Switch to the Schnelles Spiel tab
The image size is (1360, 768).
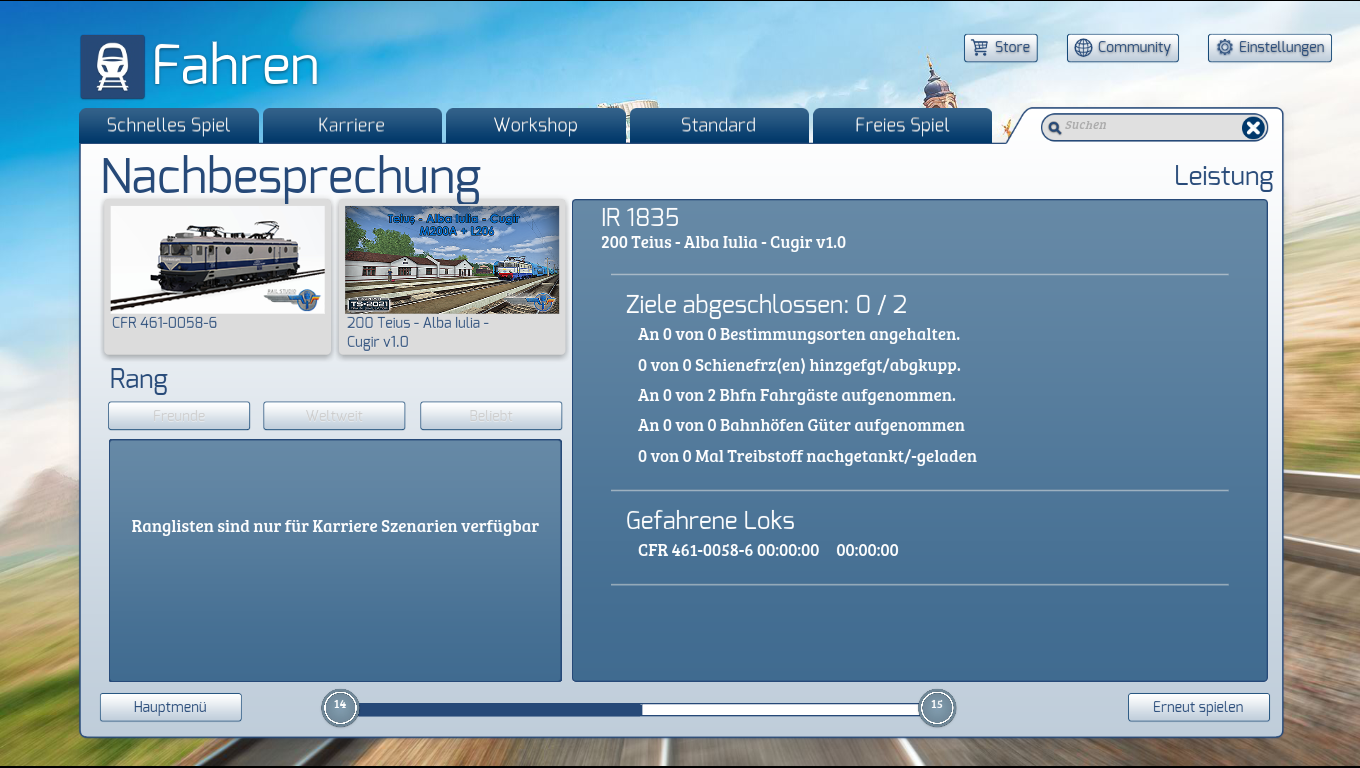coord(169,126)
